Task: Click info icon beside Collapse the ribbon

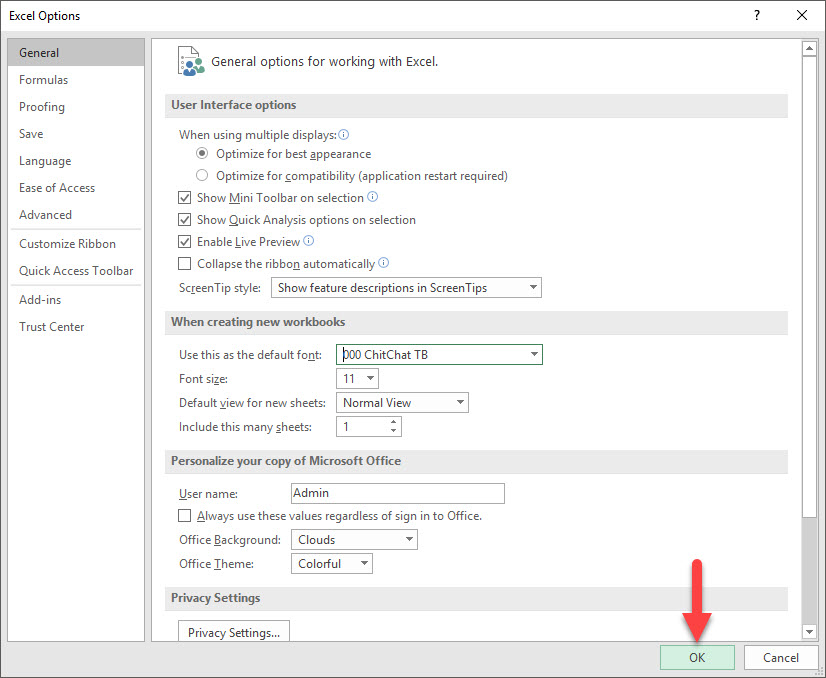Action: tap(383, 263)
